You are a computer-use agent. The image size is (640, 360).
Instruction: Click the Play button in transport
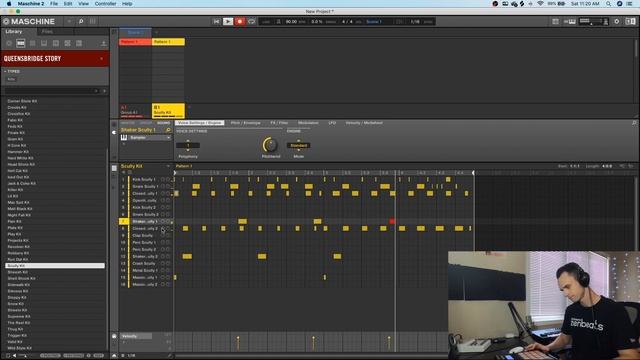click(228, 22)
